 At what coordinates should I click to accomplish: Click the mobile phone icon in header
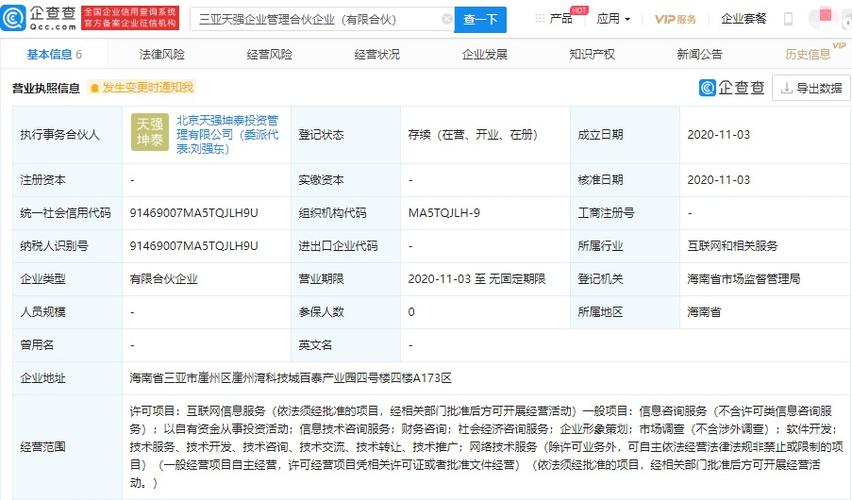point(788,19)
